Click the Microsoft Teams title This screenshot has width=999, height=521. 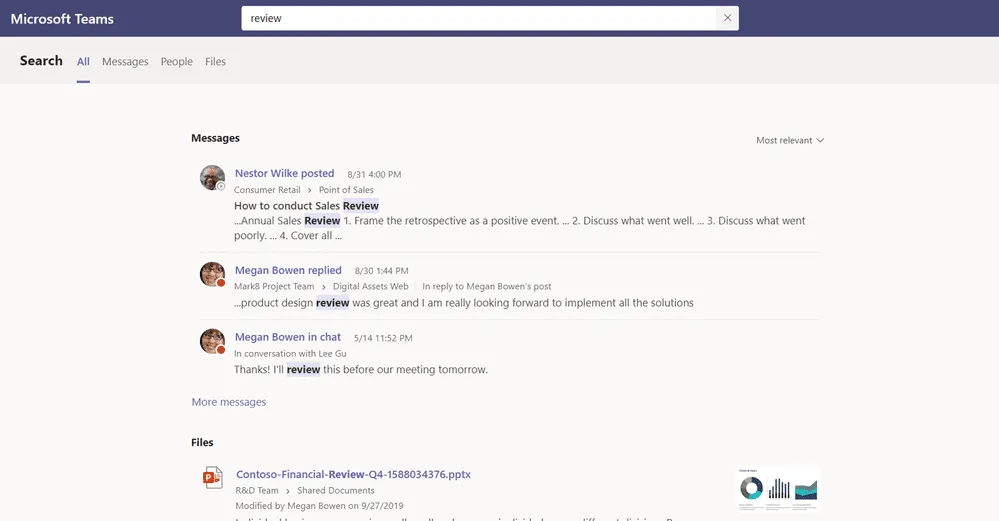(62, 19)
